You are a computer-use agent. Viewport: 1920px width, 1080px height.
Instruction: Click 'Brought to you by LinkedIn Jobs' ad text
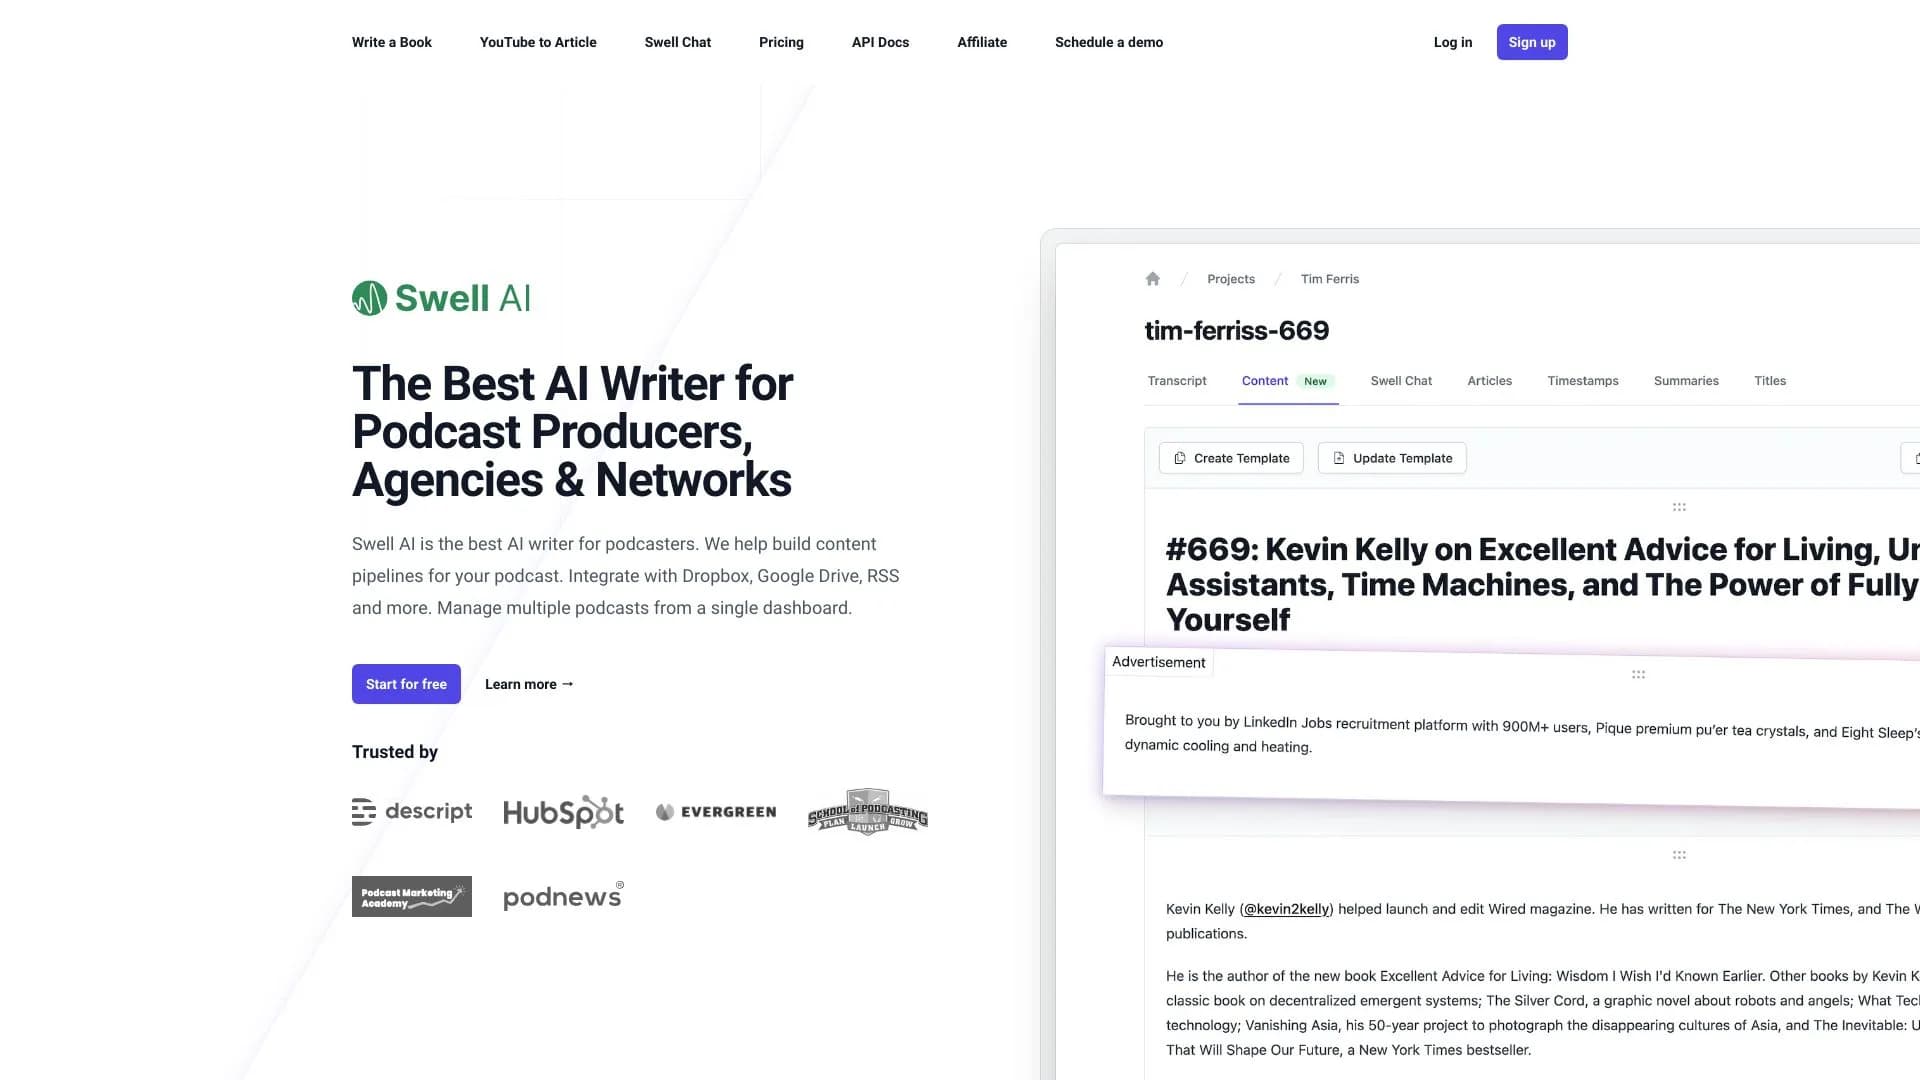click(1521, 734)
